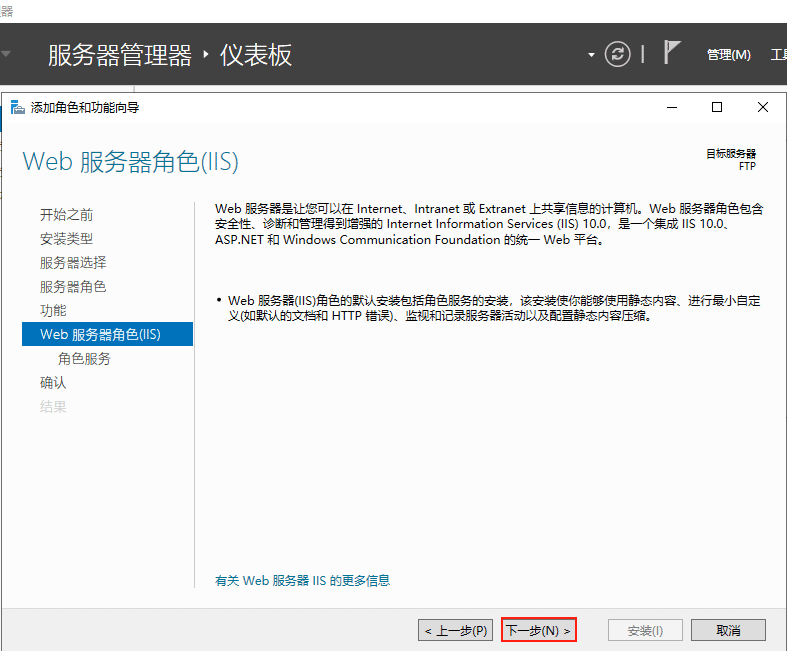
Task: Click the 仪表板 breadcrumb title
Action: [x=256, y=55]
